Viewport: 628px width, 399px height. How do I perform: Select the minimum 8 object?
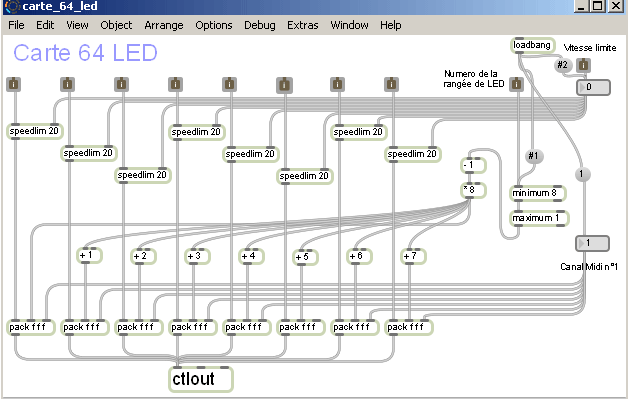[x=537, y=193]
